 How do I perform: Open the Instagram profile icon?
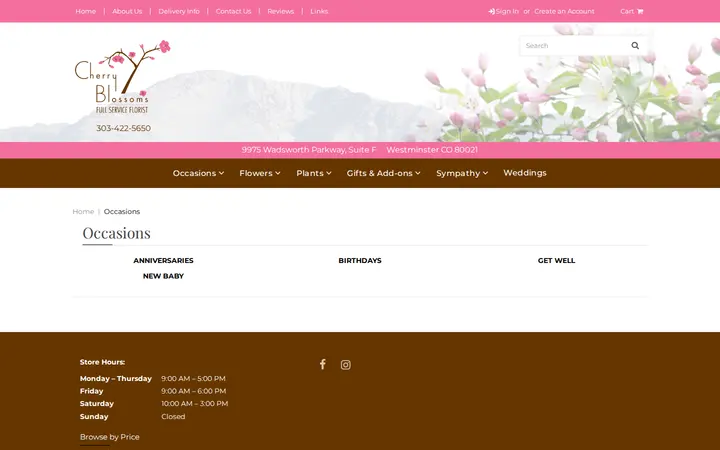coord(346,365)
